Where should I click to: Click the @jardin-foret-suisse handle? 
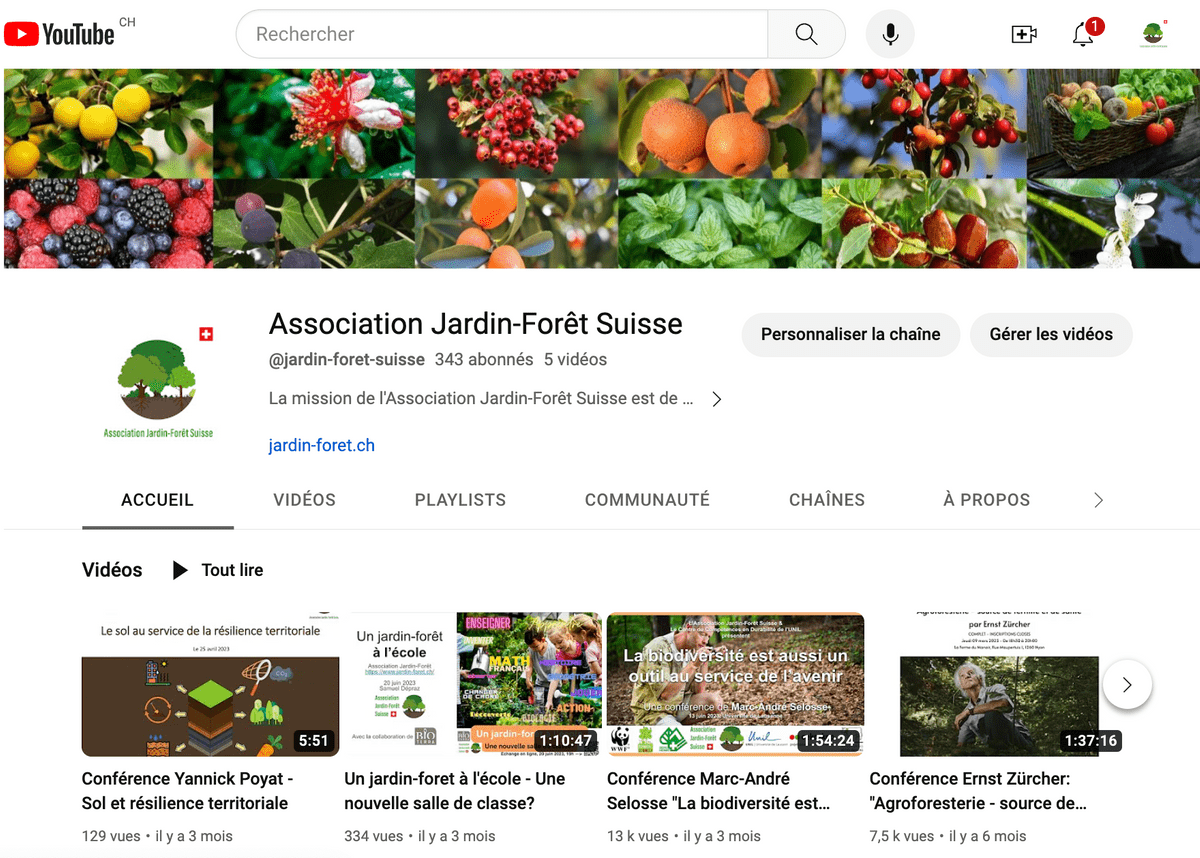[347, 360]
